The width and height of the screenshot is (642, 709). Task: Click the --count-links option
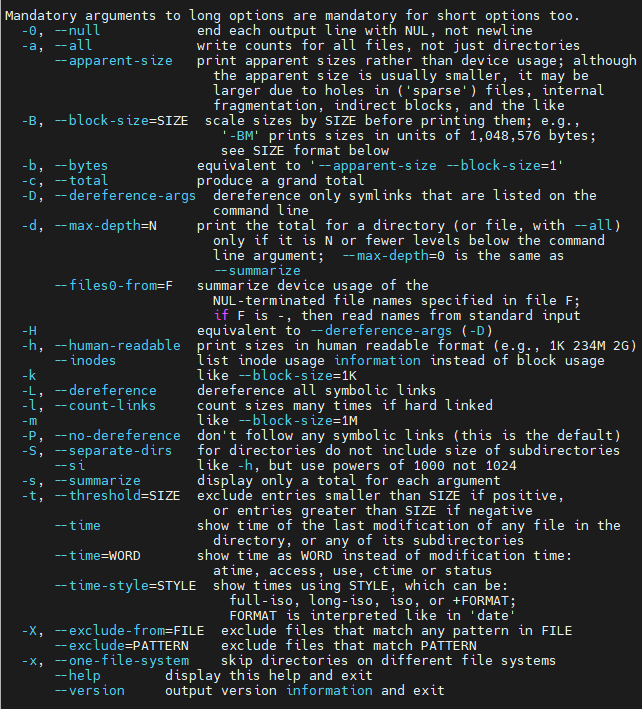105,406
